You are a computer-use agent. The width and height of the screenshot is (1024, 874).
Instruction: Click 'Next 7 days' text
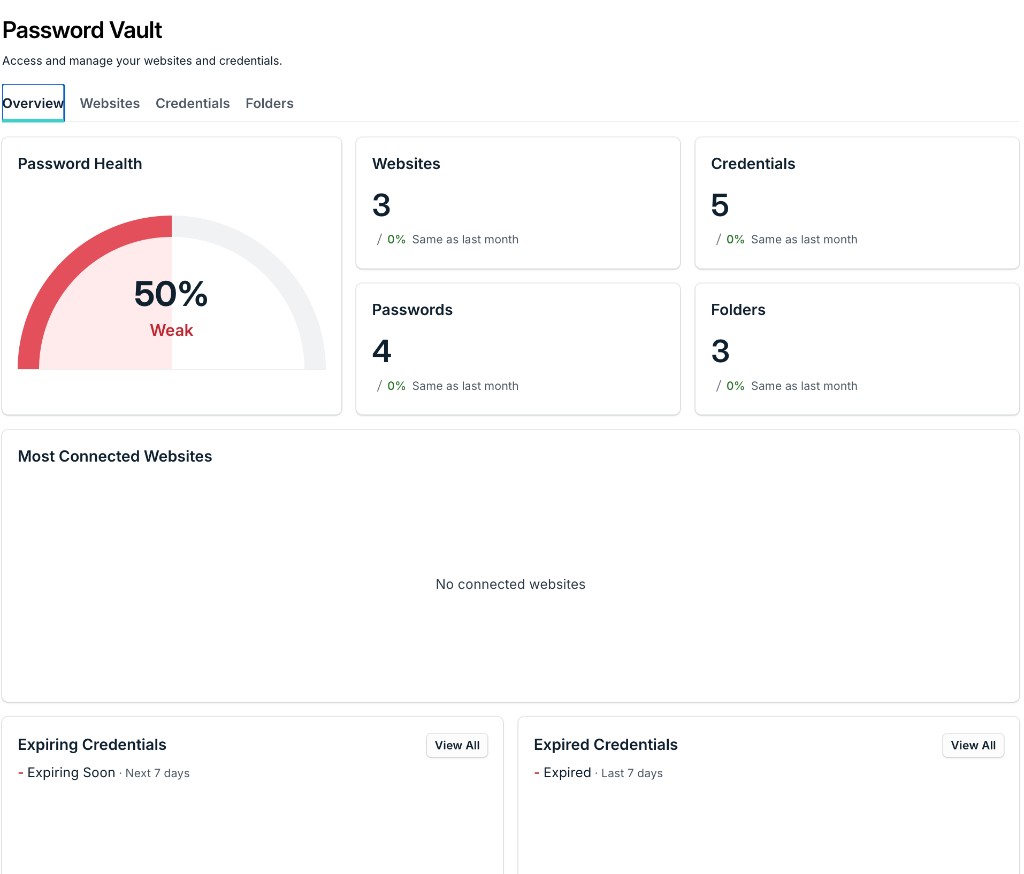157,773
